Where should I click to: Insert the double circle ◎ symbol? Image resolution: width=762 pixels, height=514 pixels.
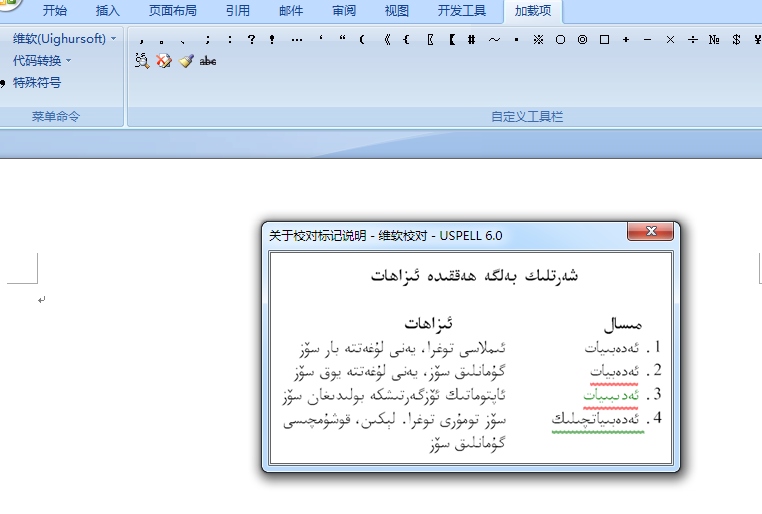[x=582, y=40]
